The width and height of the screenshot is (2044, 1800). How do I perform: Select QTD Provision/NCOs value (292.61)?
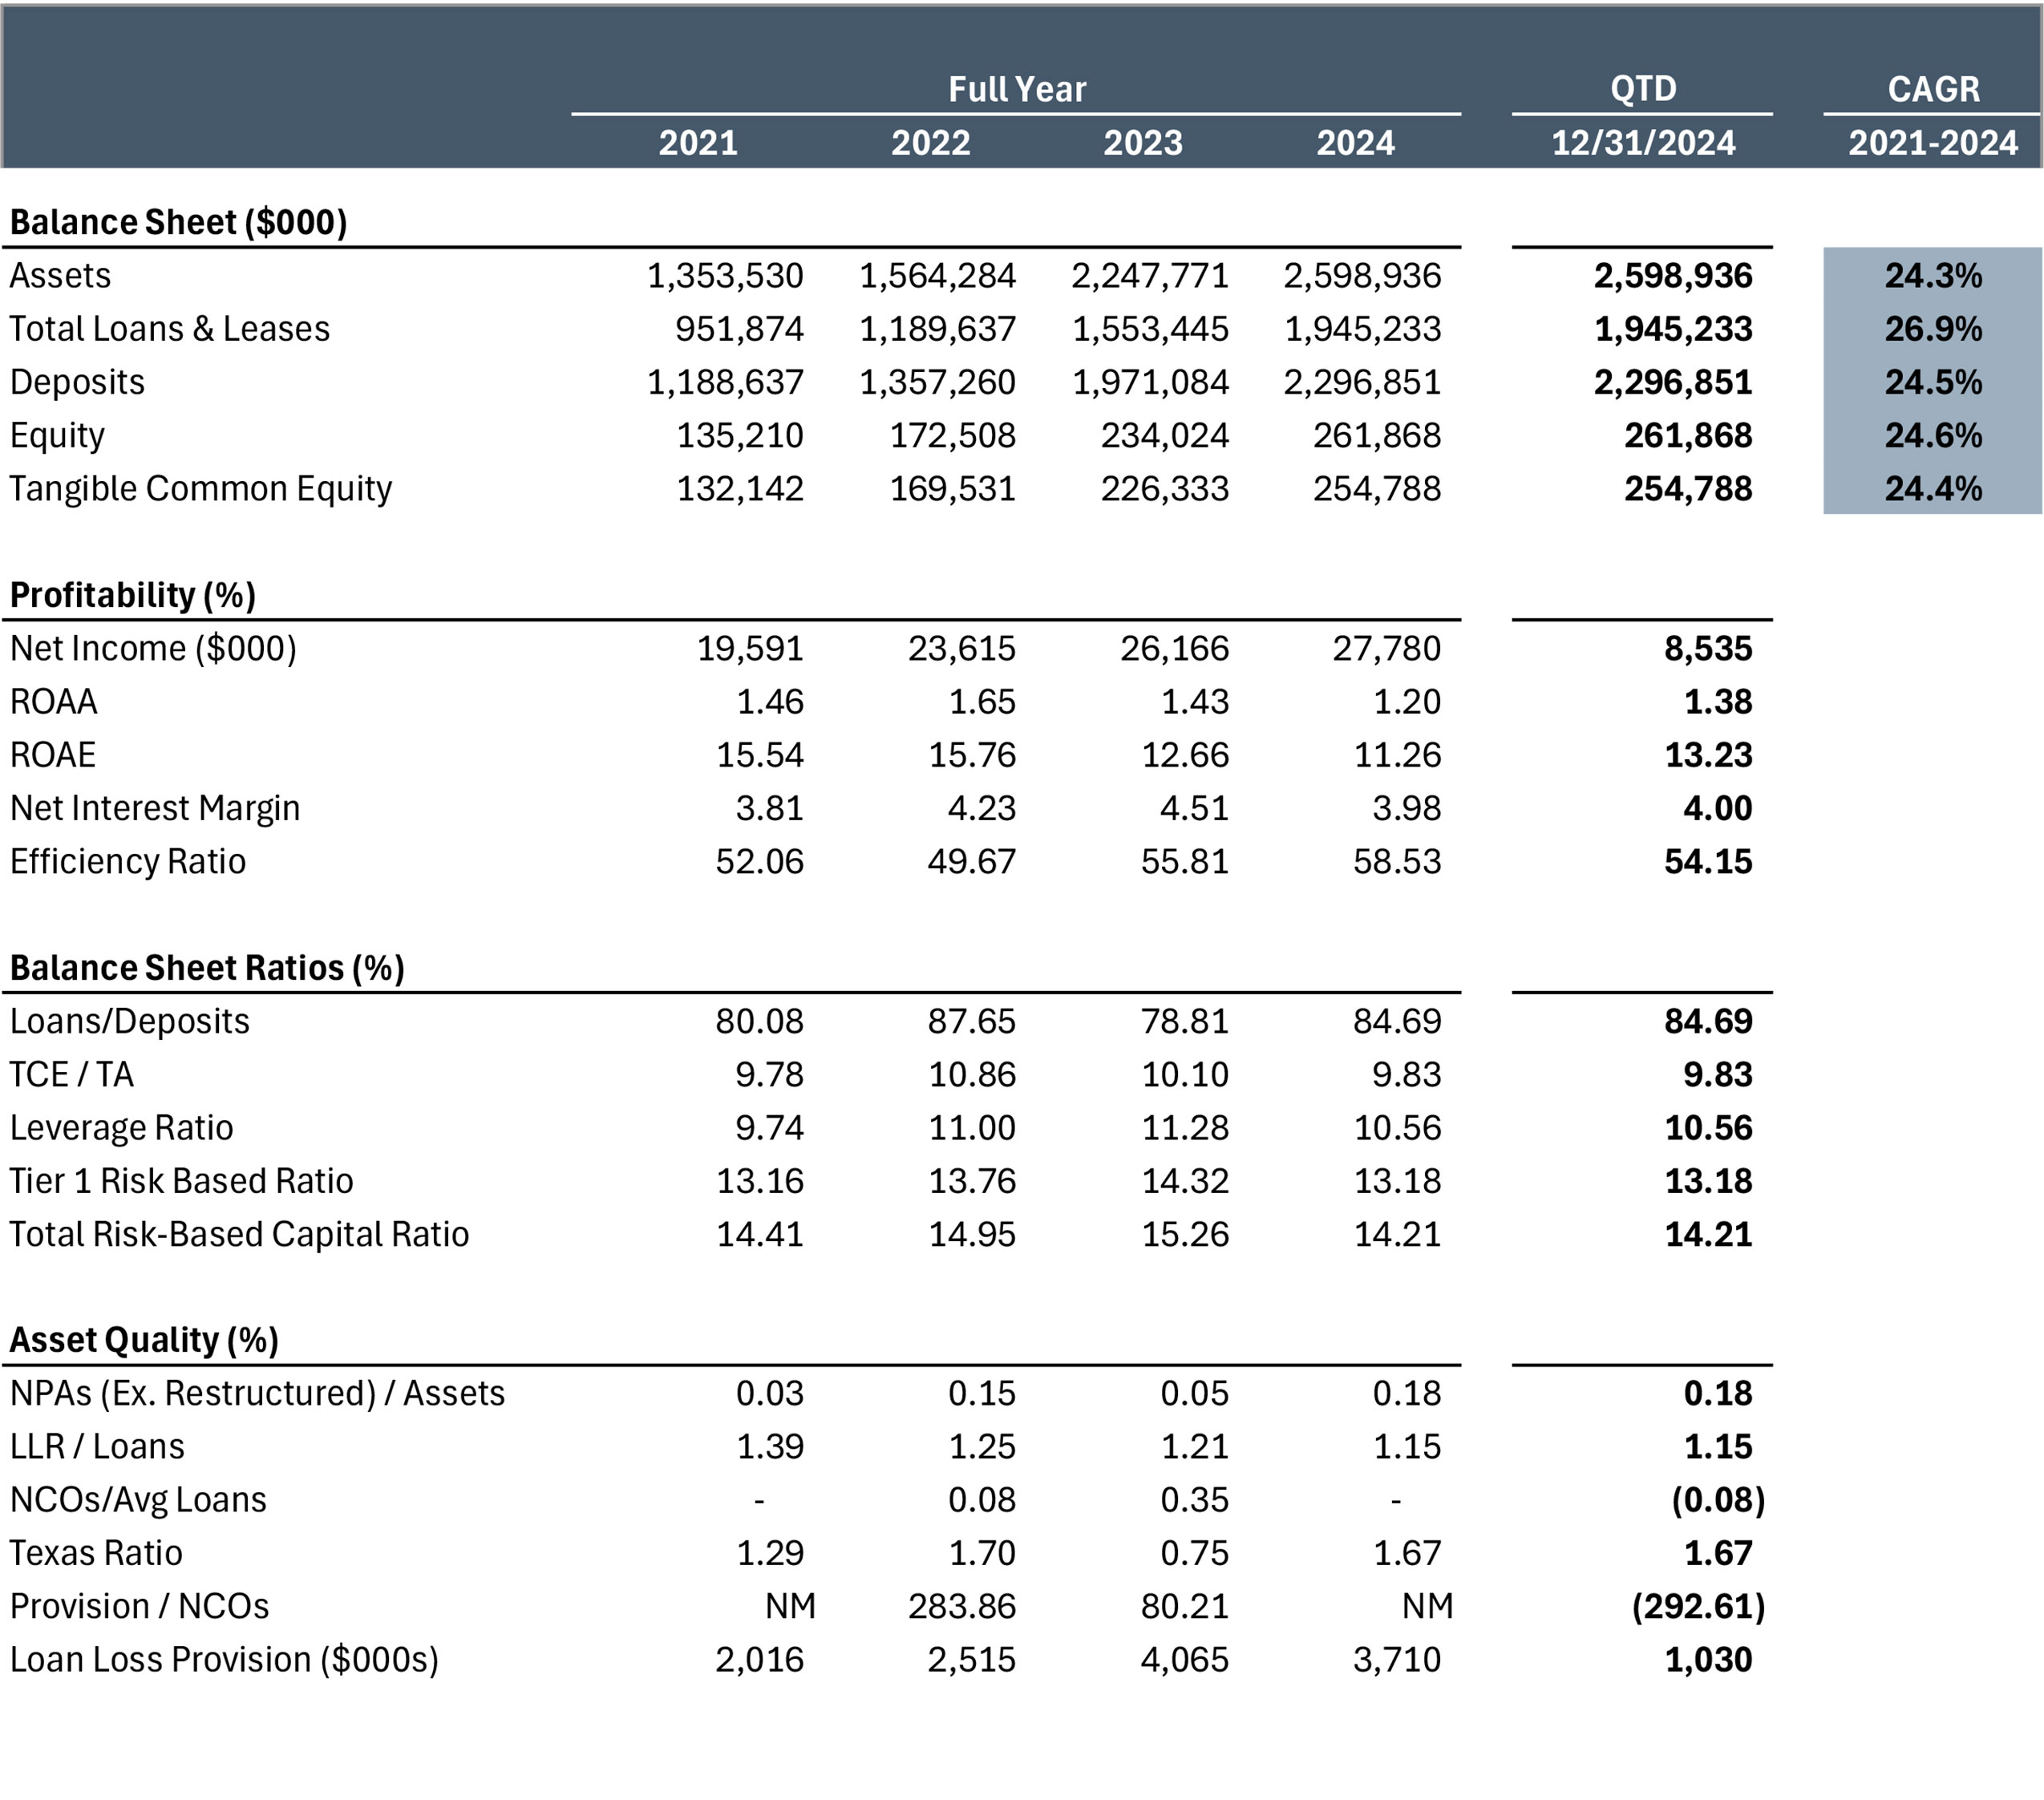pos(1698,1606)
